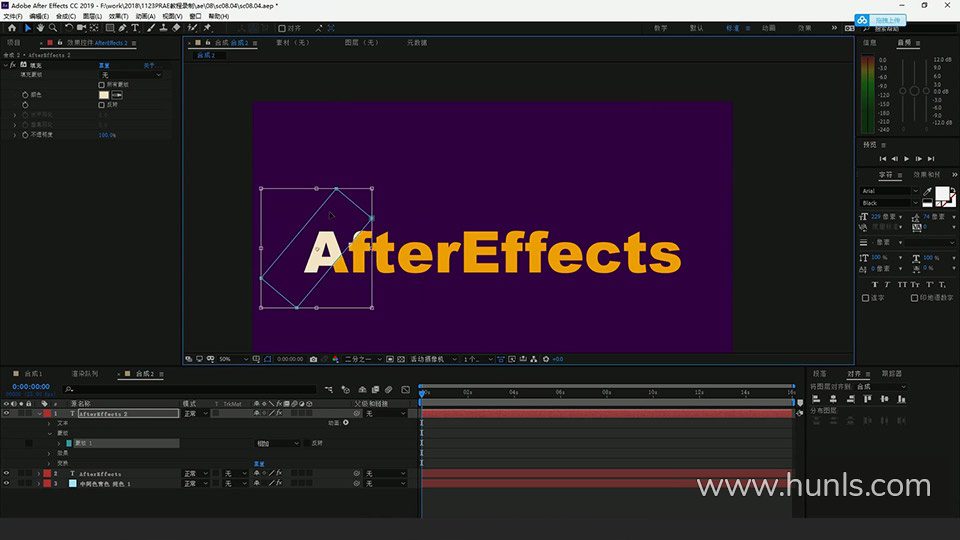Select the Pan Behind anchor point tool

[94, 28]
